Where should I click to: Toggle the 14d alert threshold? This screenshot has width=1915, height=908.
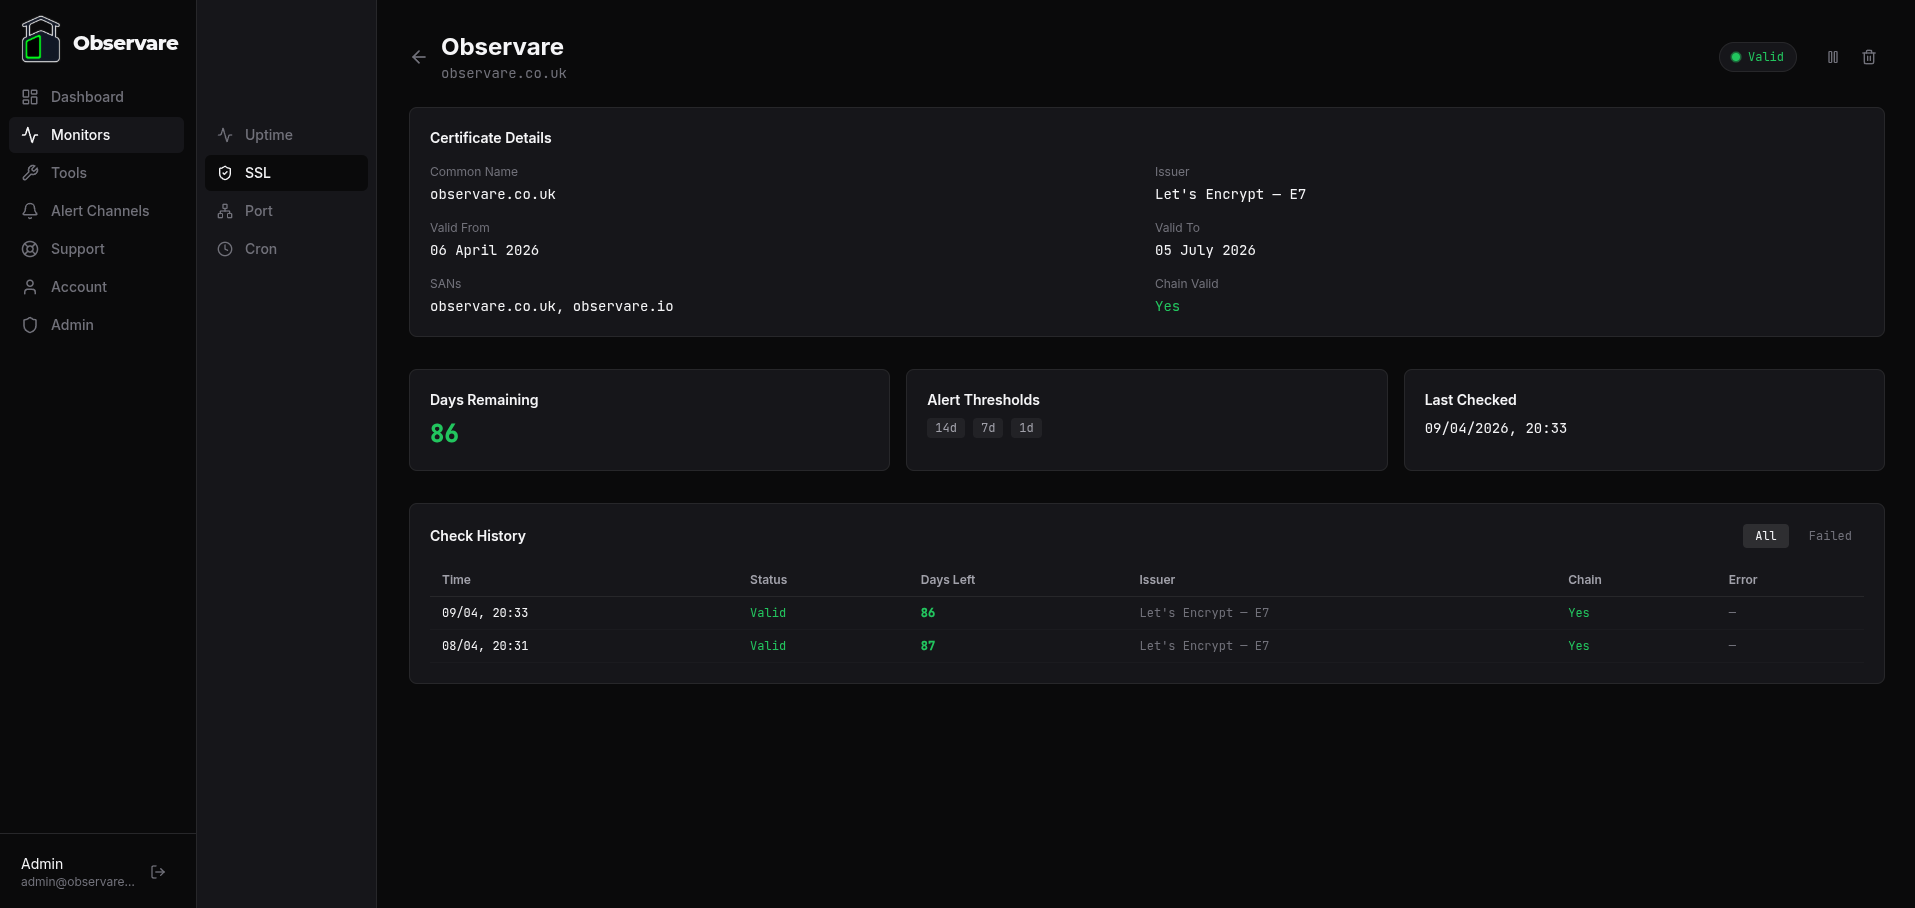click(x=945, y=428)
